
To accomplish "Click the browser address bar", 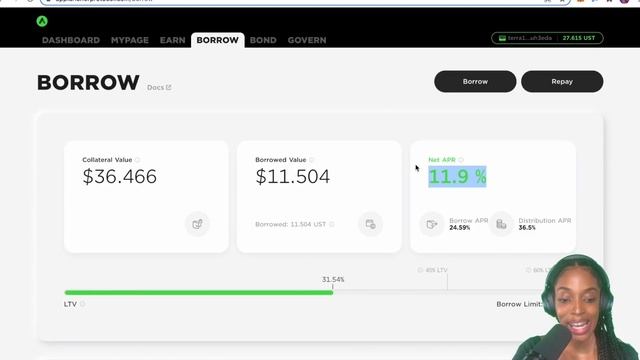I will coord(305,1).
